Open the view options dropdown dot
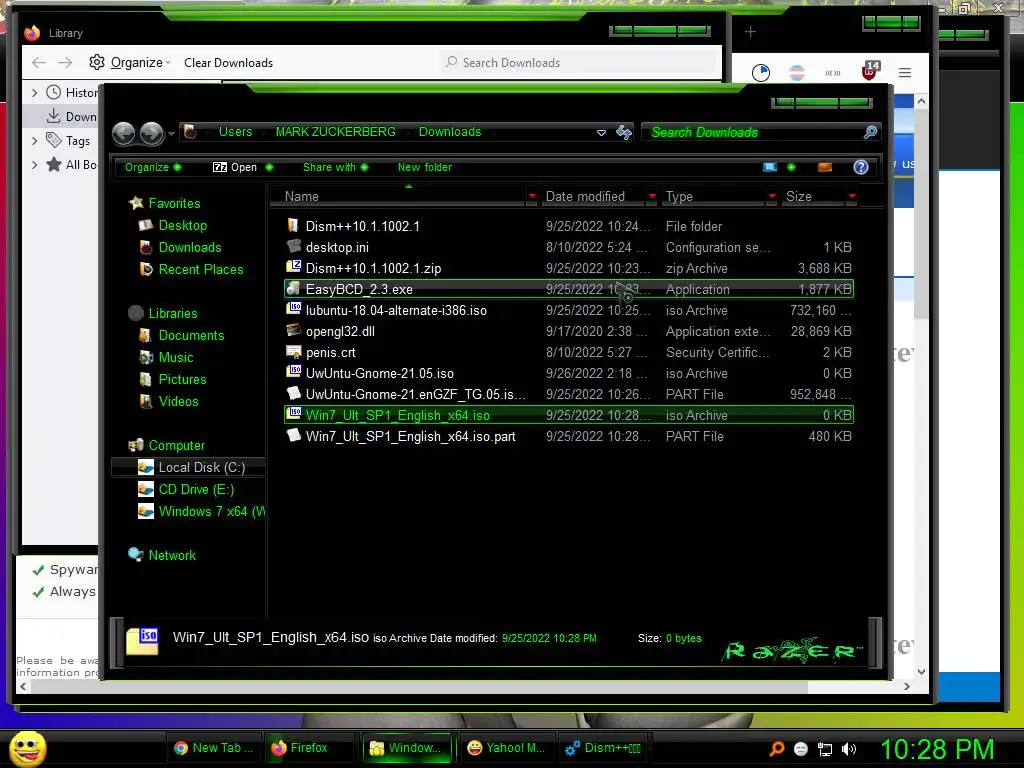The width and height of the screenshot is (1024, 768). point(792,167)
